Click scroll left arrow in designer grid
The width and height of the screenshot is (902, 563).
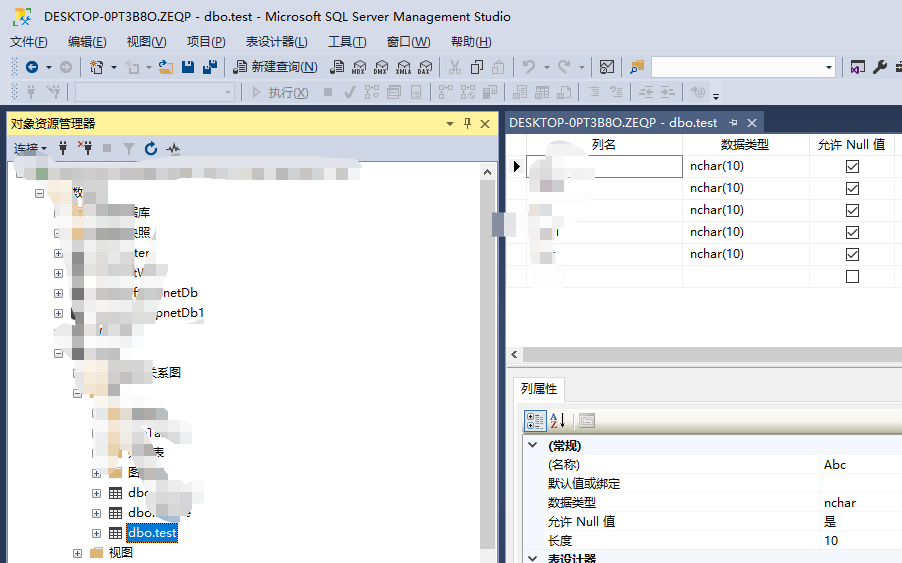tap(514, 355)
